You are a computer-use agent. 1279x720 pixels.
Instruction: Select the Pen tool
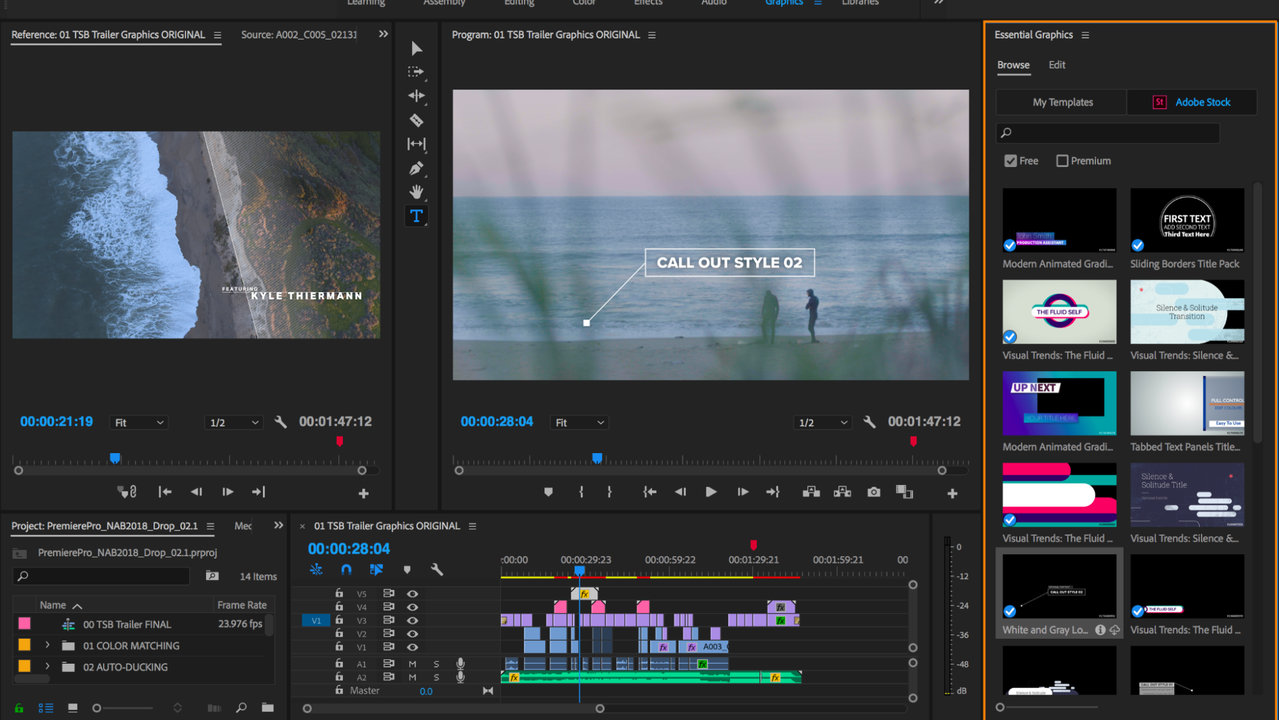click(416, 168)
